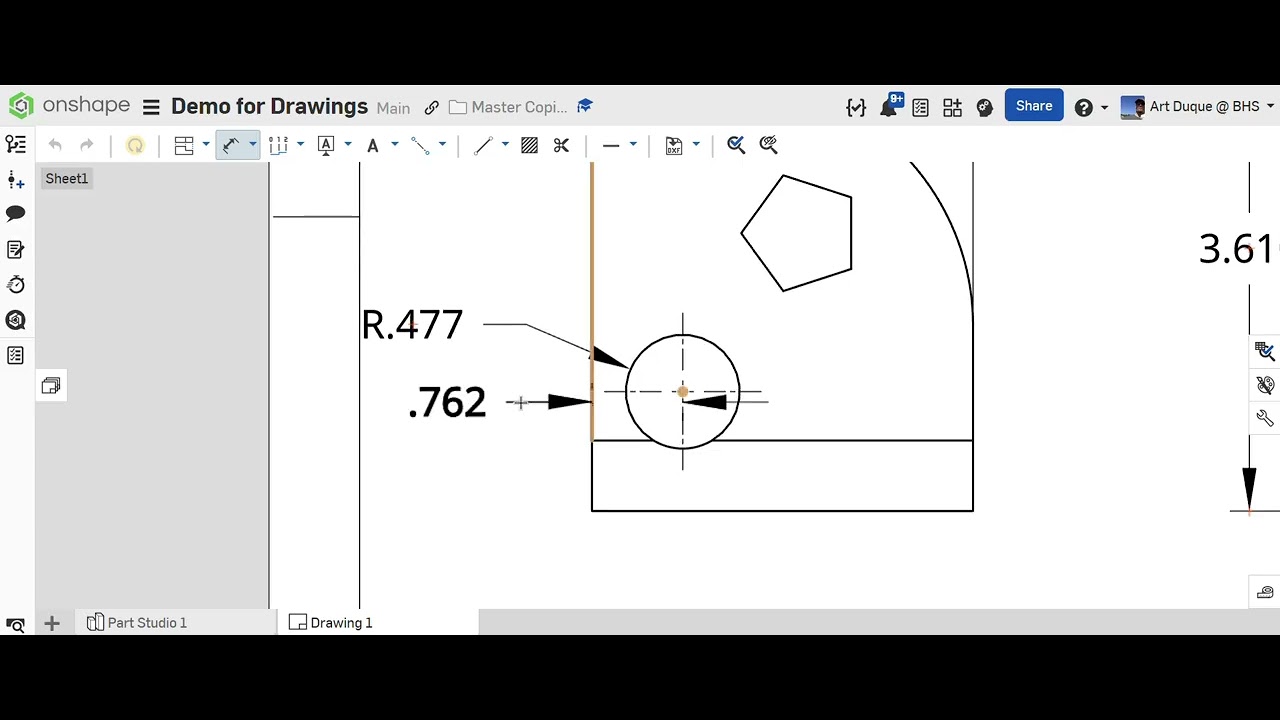Click the Main branch label
This screenshot has width=1280, height=720.
[x=393, y=108]
